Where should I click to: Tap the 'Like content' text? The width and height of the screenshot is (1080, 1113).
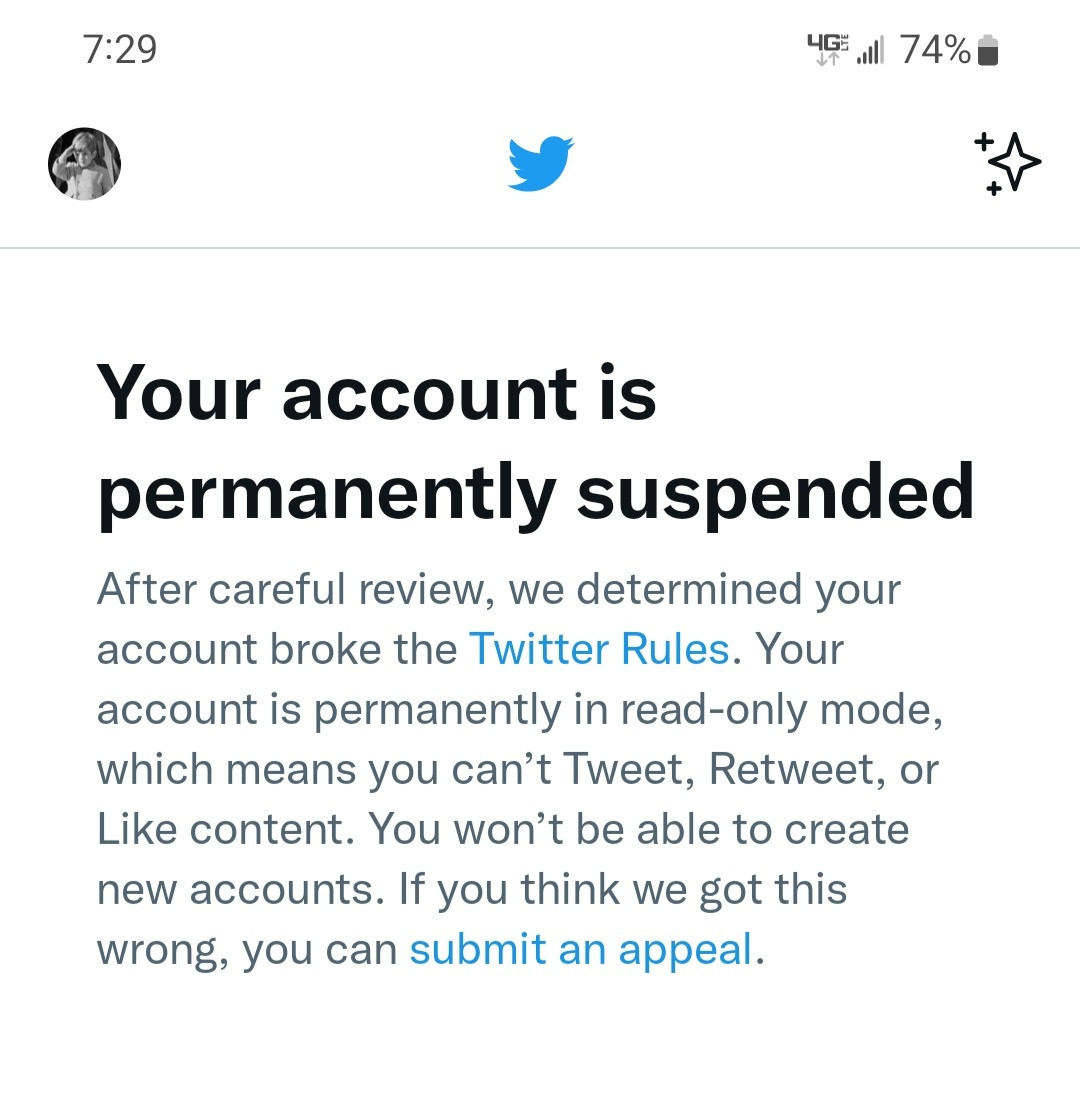point(222,829)
